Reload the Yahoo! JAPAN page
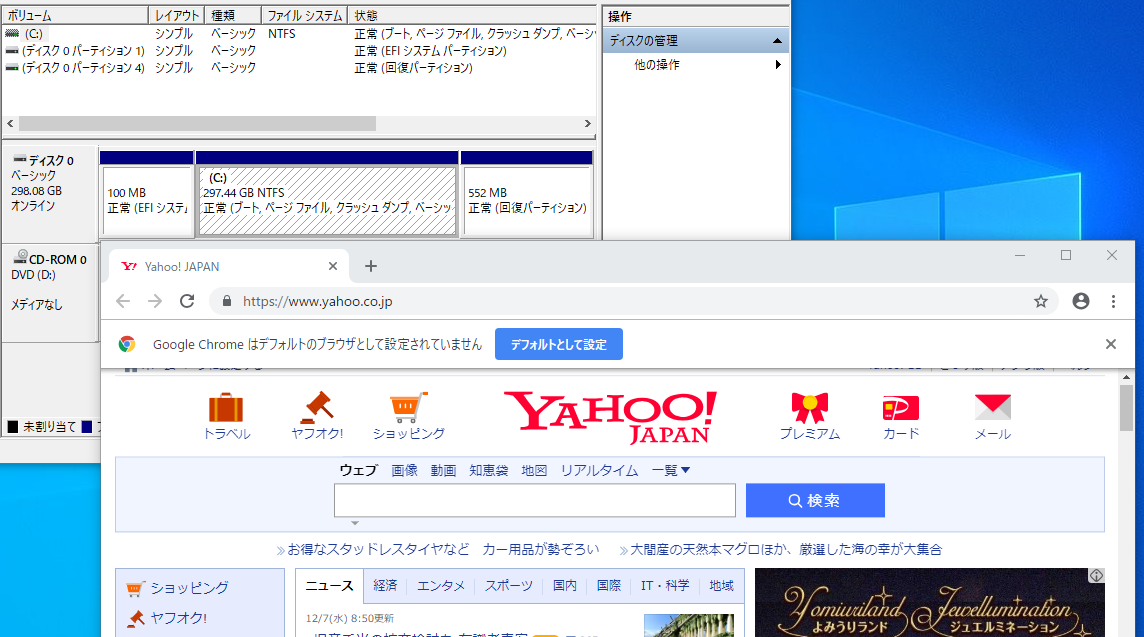This screenshot has height=637, width=1144. [x=188, y=301]
